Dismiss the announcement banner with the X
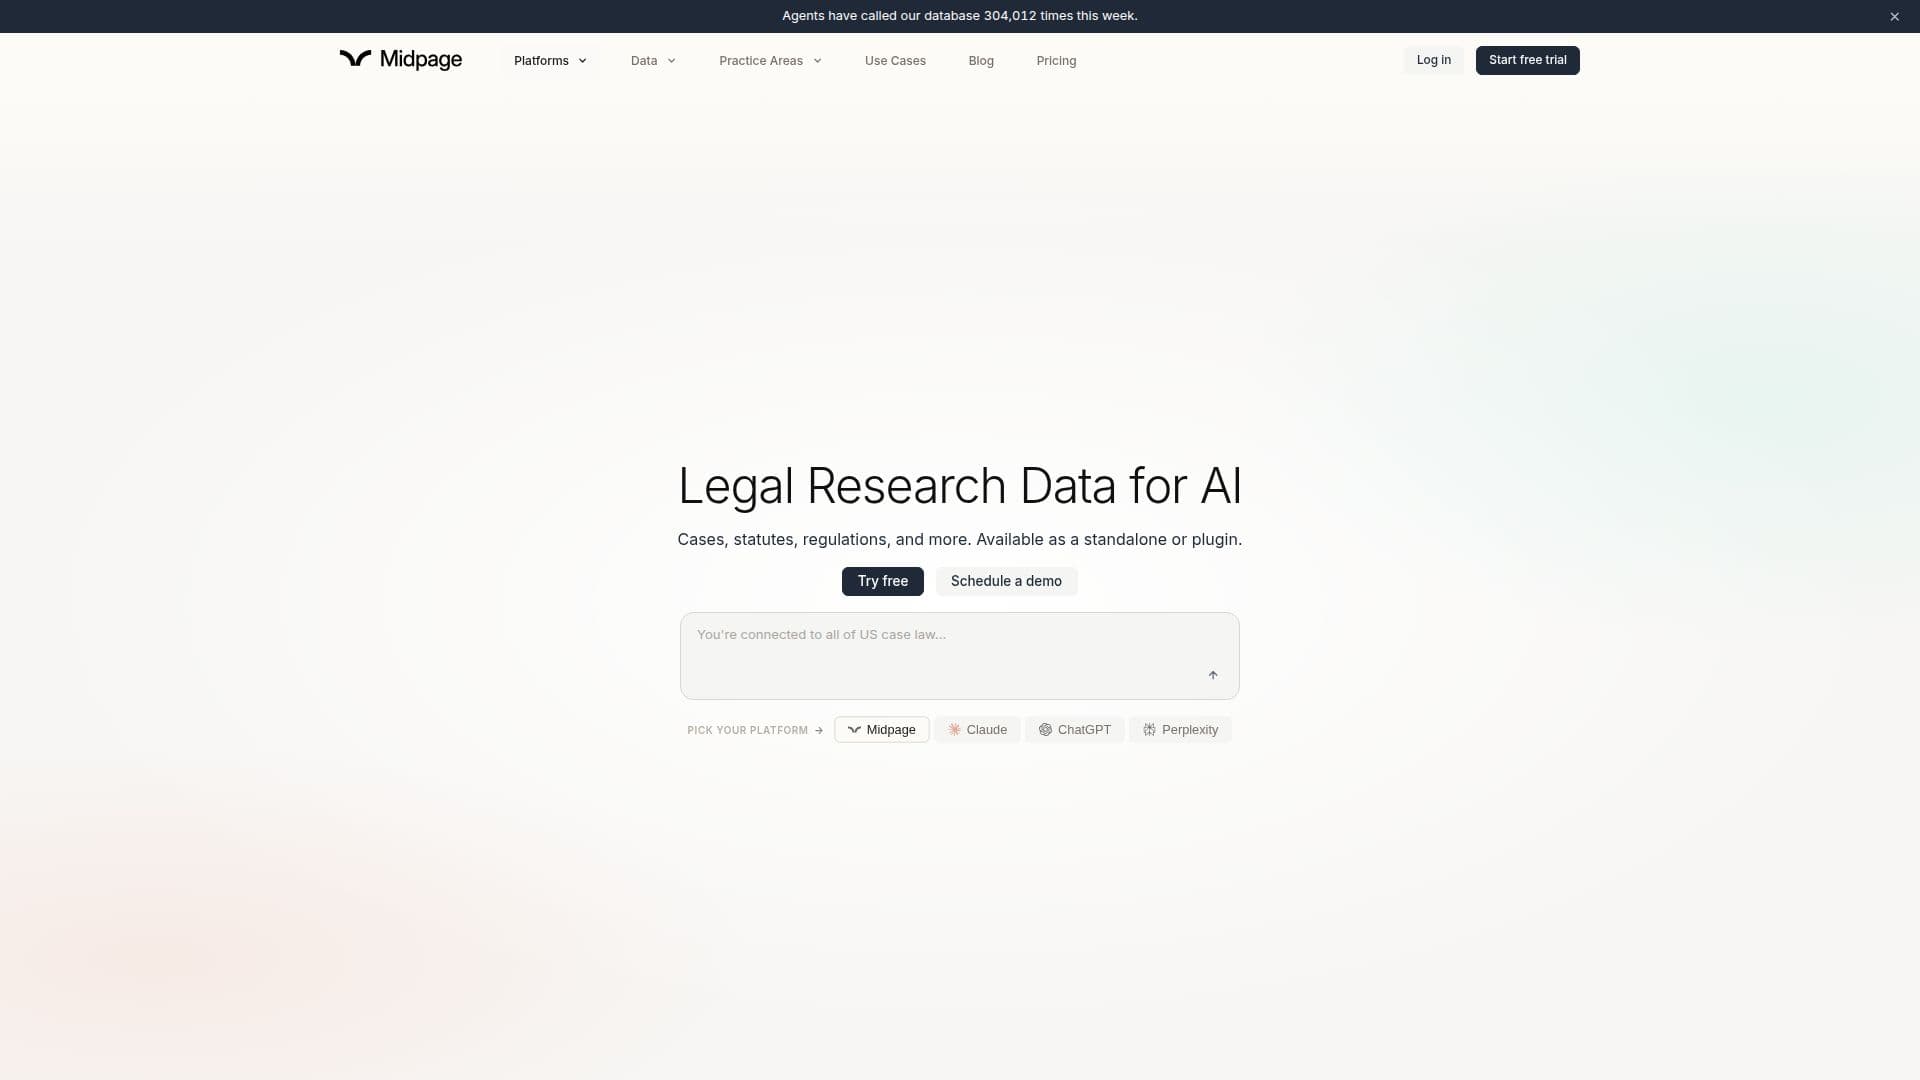The height and width of the screenshot is (1080, 1920). (1894, 16)
